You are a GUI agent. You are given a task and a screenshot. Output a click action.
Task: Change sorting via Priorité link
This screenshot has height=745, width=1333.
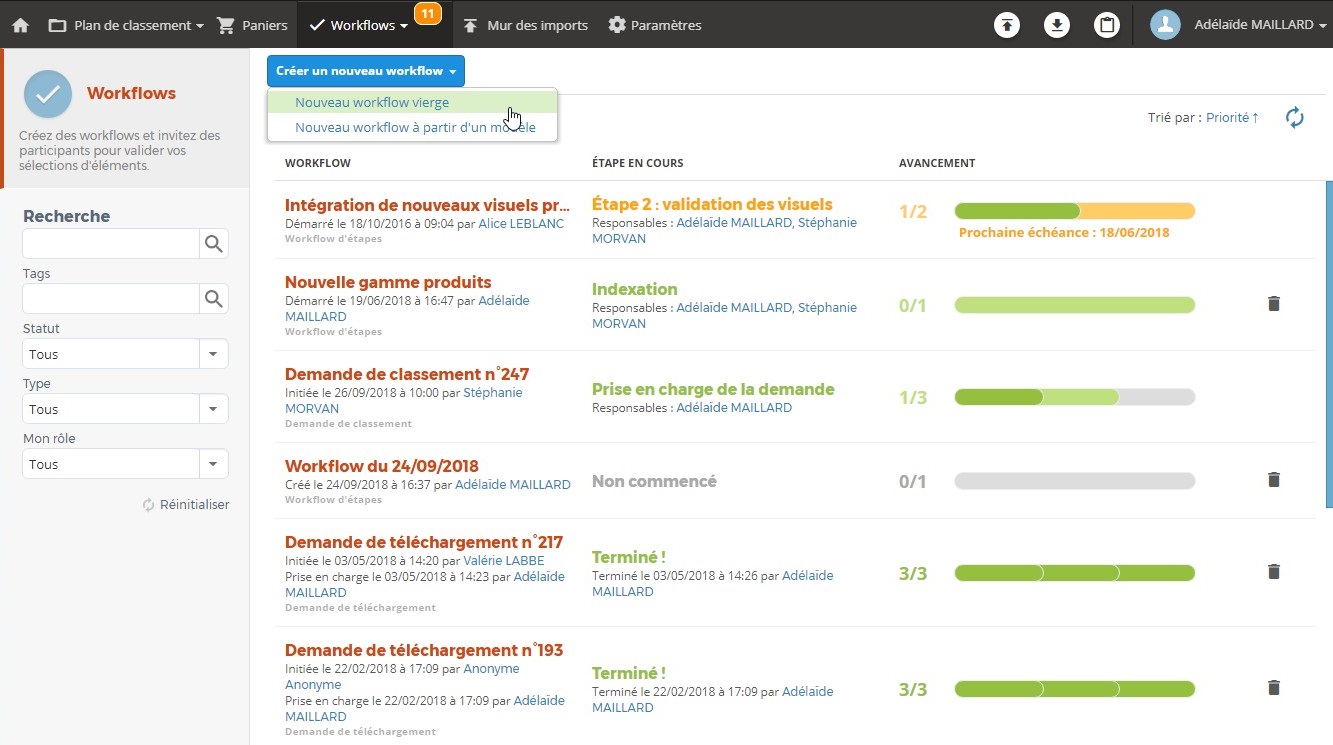(x=1233, y=118)
